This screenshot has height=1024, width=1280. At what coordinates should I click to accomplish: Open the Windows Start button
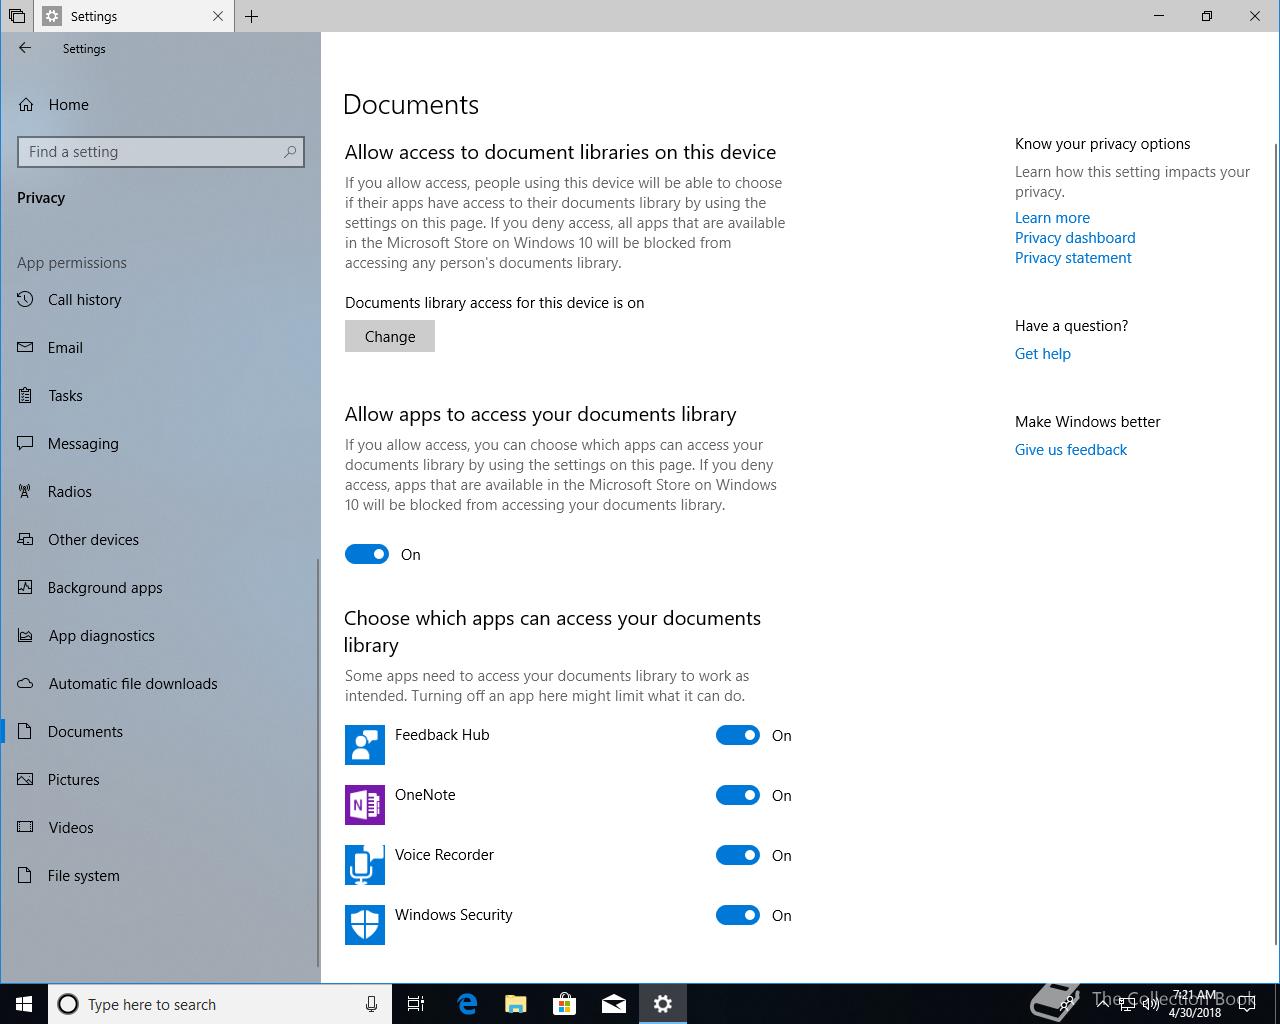click(24, 1004)
